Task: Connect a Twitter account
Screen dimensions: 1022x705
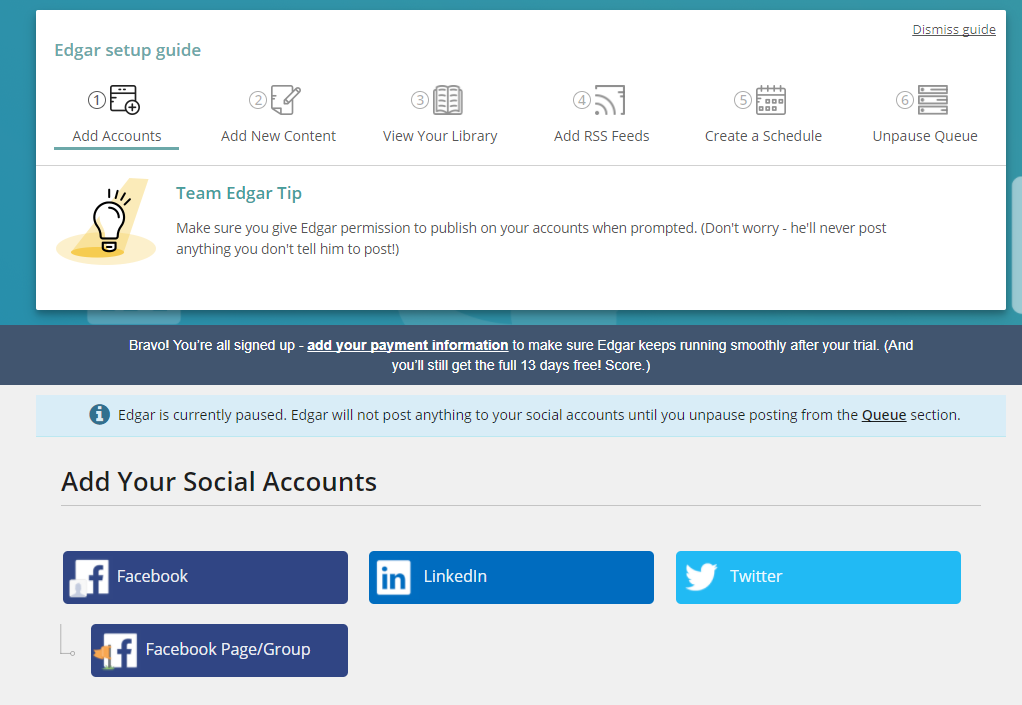Action: (x=818, y=577)
